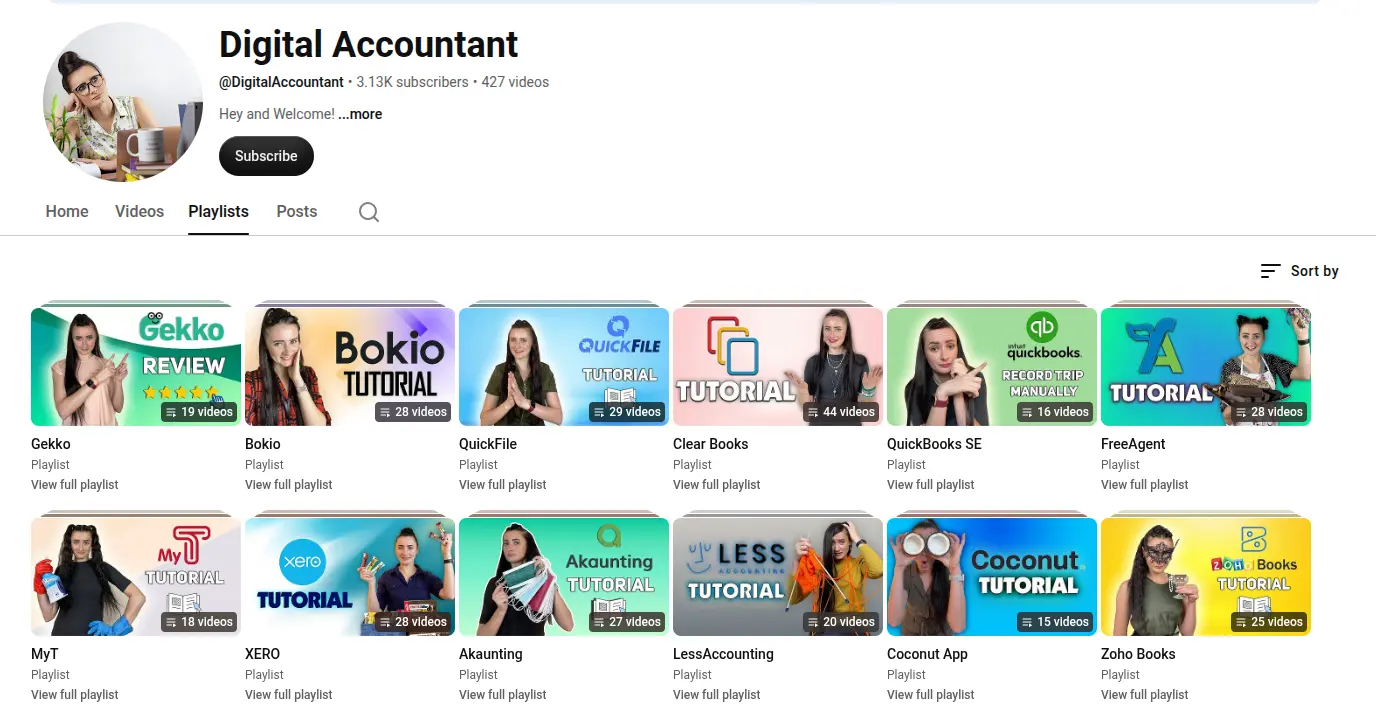
Task: Open the Gekko playlist thumbnail
Action: point(136,367)
